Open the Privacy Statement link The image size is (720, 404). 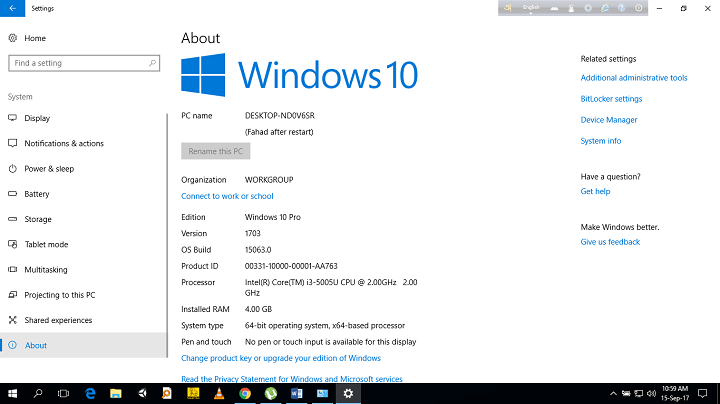(x=292, y=379)
